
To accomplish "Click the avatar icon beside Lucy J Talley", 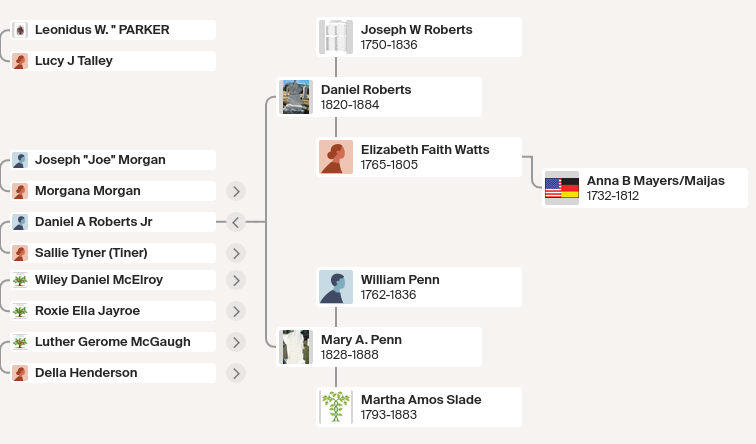I will coord(20,61).
